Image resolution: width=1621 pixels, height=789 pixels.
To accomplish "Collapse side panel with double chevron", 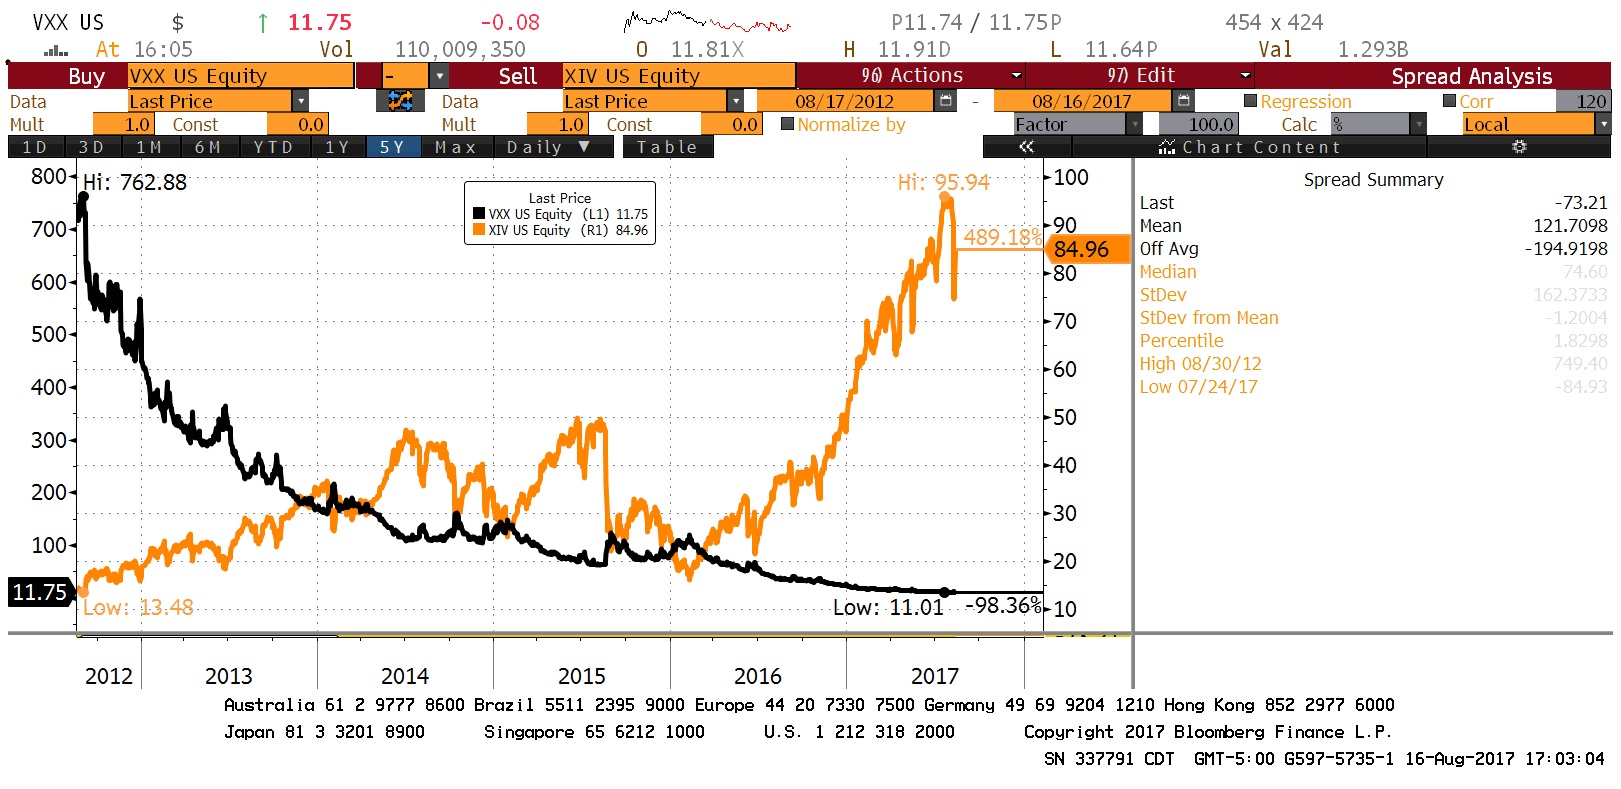I will [x=1026, y=147].
